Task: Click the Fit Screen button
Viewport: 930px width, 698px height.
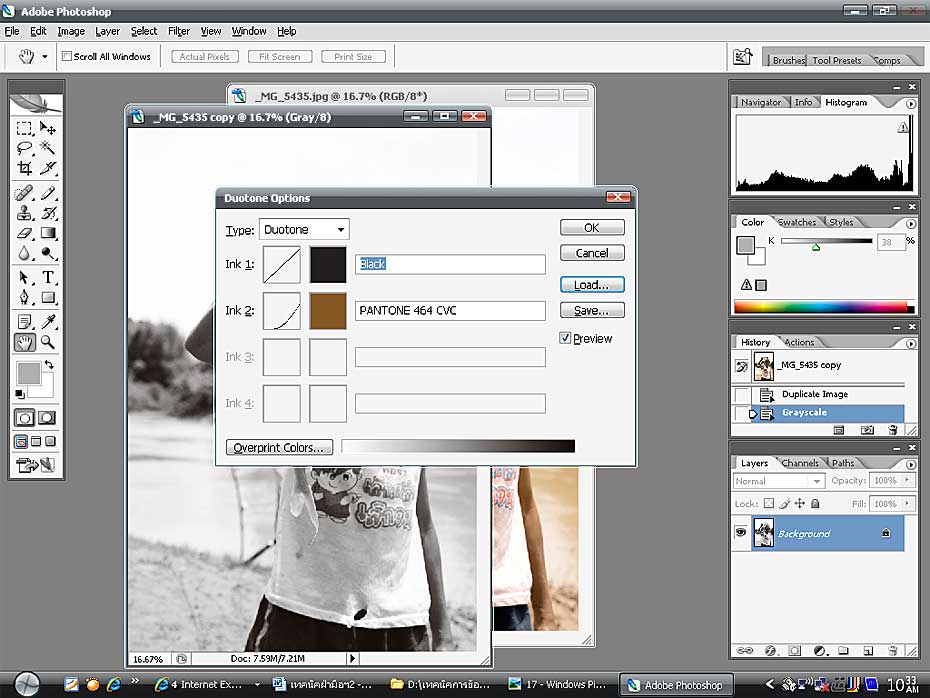Action: pos(279,56)
